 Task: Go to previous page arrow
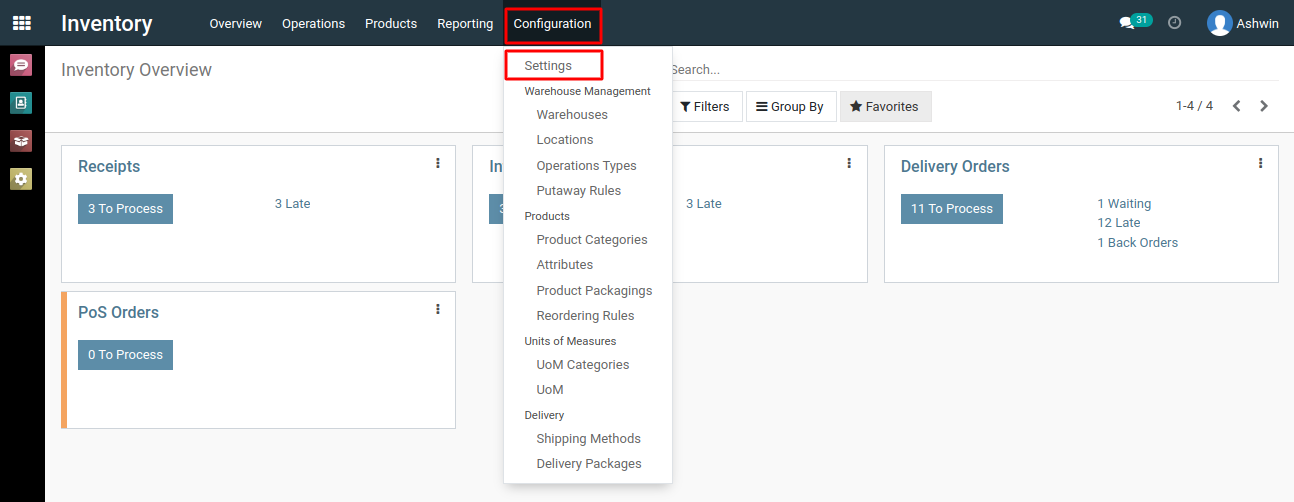coord(1237,106)
